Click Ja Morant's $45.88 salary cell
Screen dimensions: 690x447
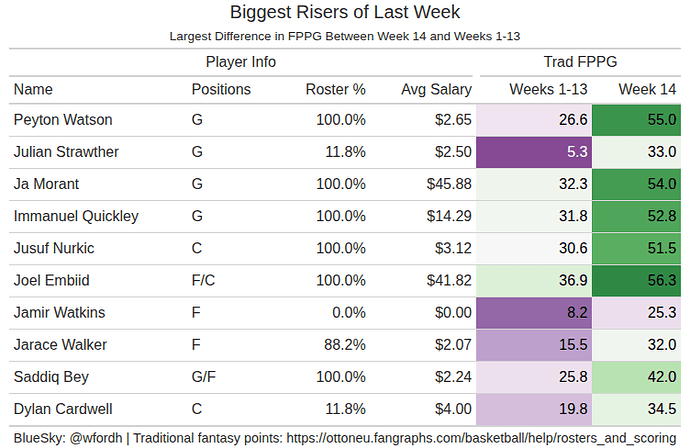click(449, 184)
